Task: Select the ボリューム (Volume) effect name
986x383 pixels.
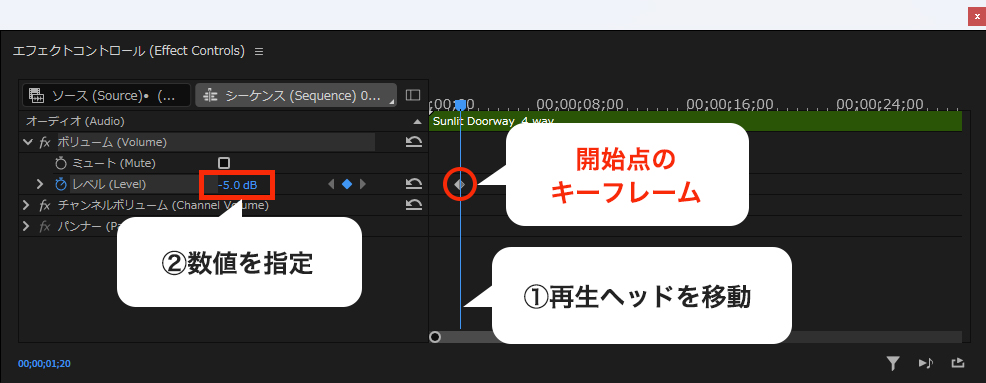Action: tap(113, 142)
